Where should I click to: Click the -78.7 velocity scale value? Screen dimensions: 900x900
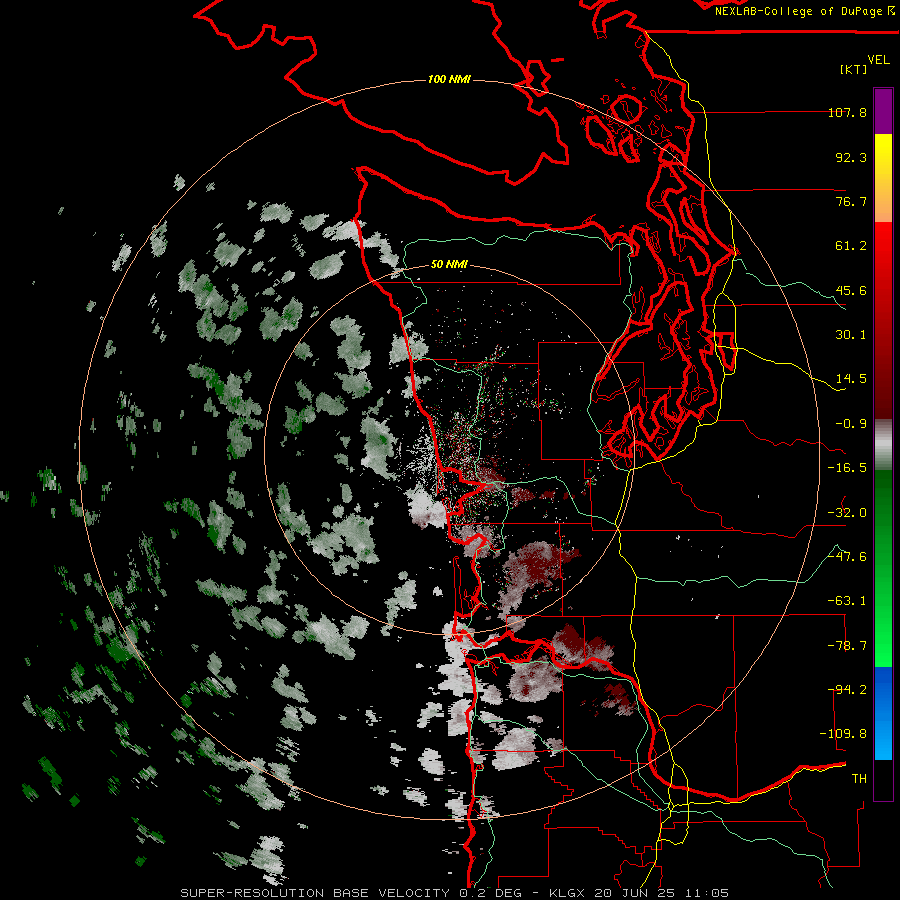click(x=847, y=646)
